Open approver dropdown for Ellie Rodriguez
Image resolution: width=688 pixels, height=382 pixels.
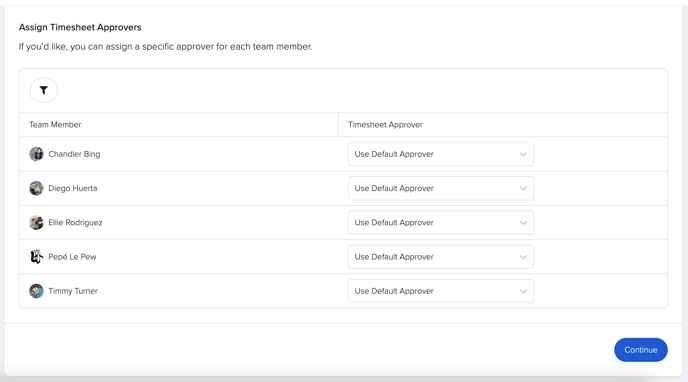click(441, 222)
